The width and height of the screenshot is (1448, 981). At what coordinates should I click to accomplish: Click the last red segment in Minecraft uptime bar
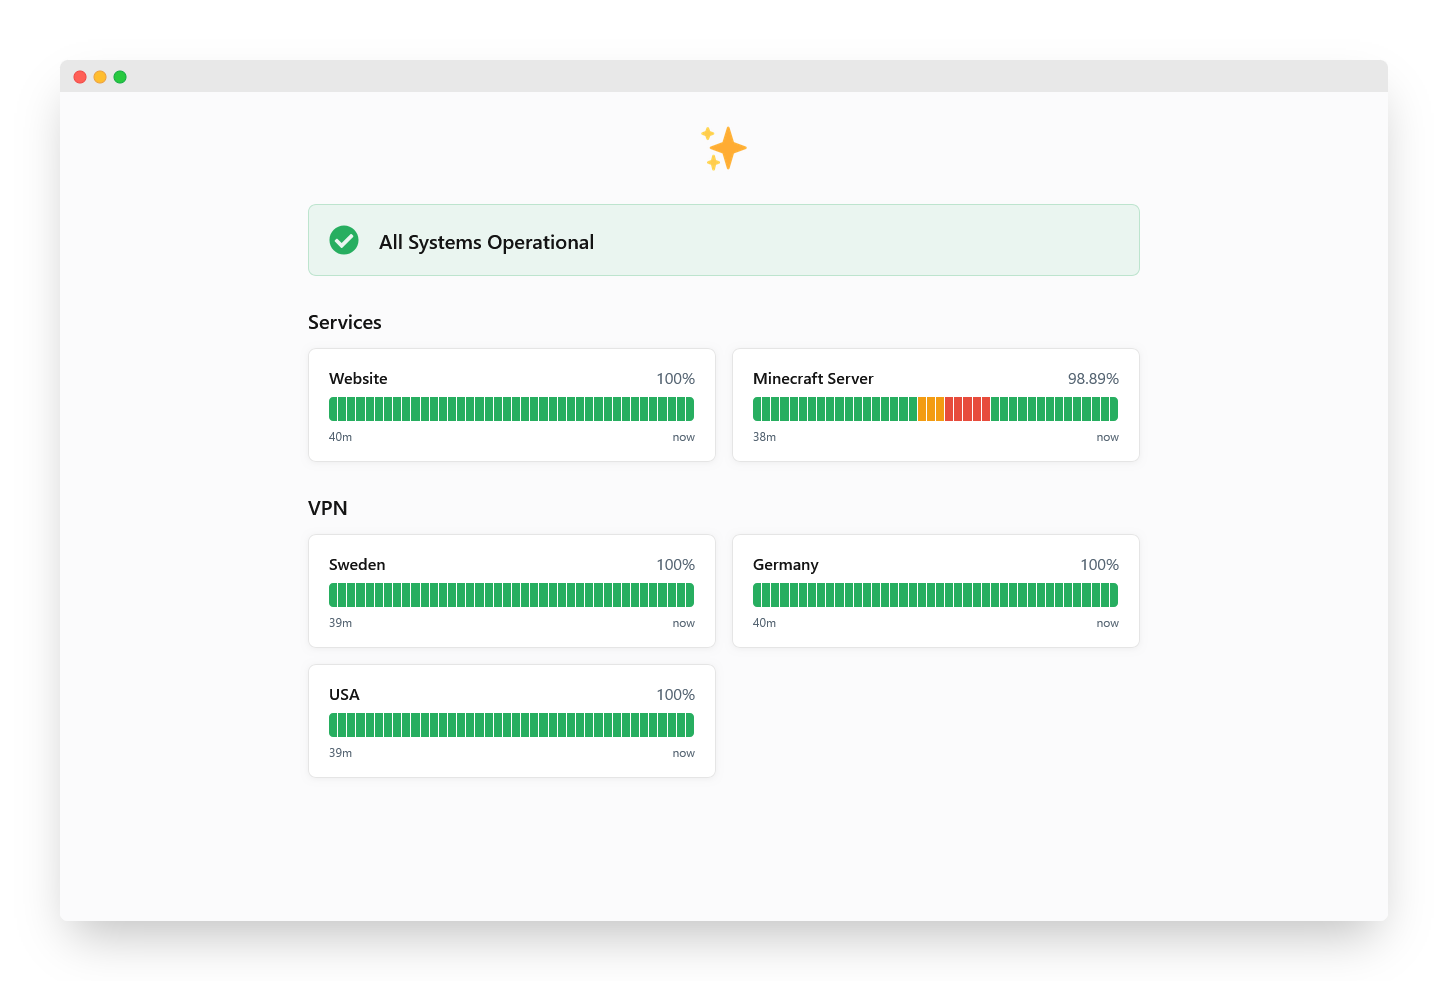pyautogui.click(x=986, y=409)
